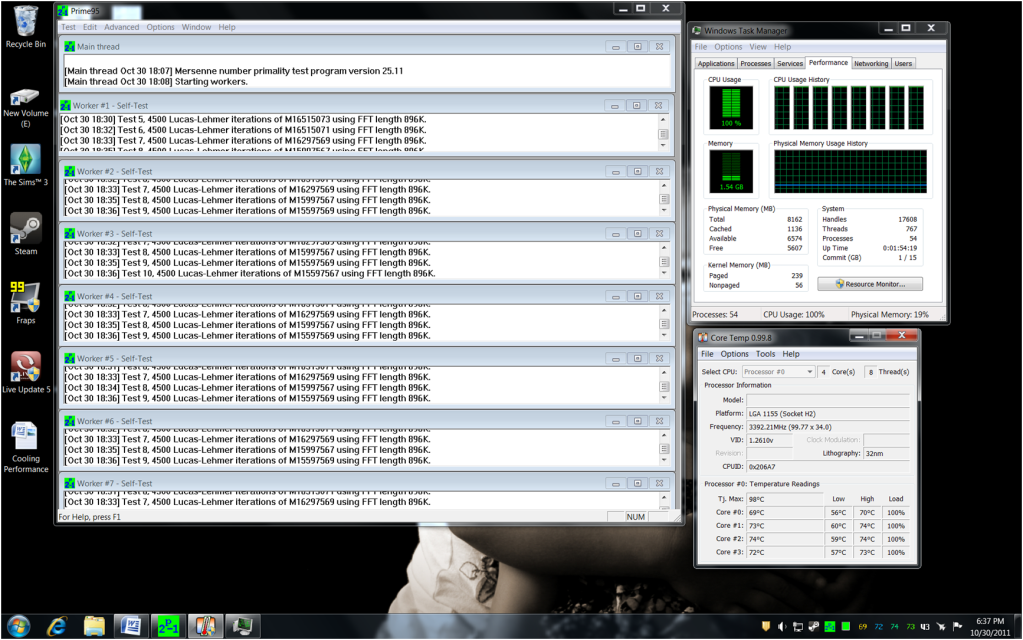This screenshot has height=640, width=1023.
Task: Click the taskbar clock showing 6:37 PM
Action: pos(990,627)
